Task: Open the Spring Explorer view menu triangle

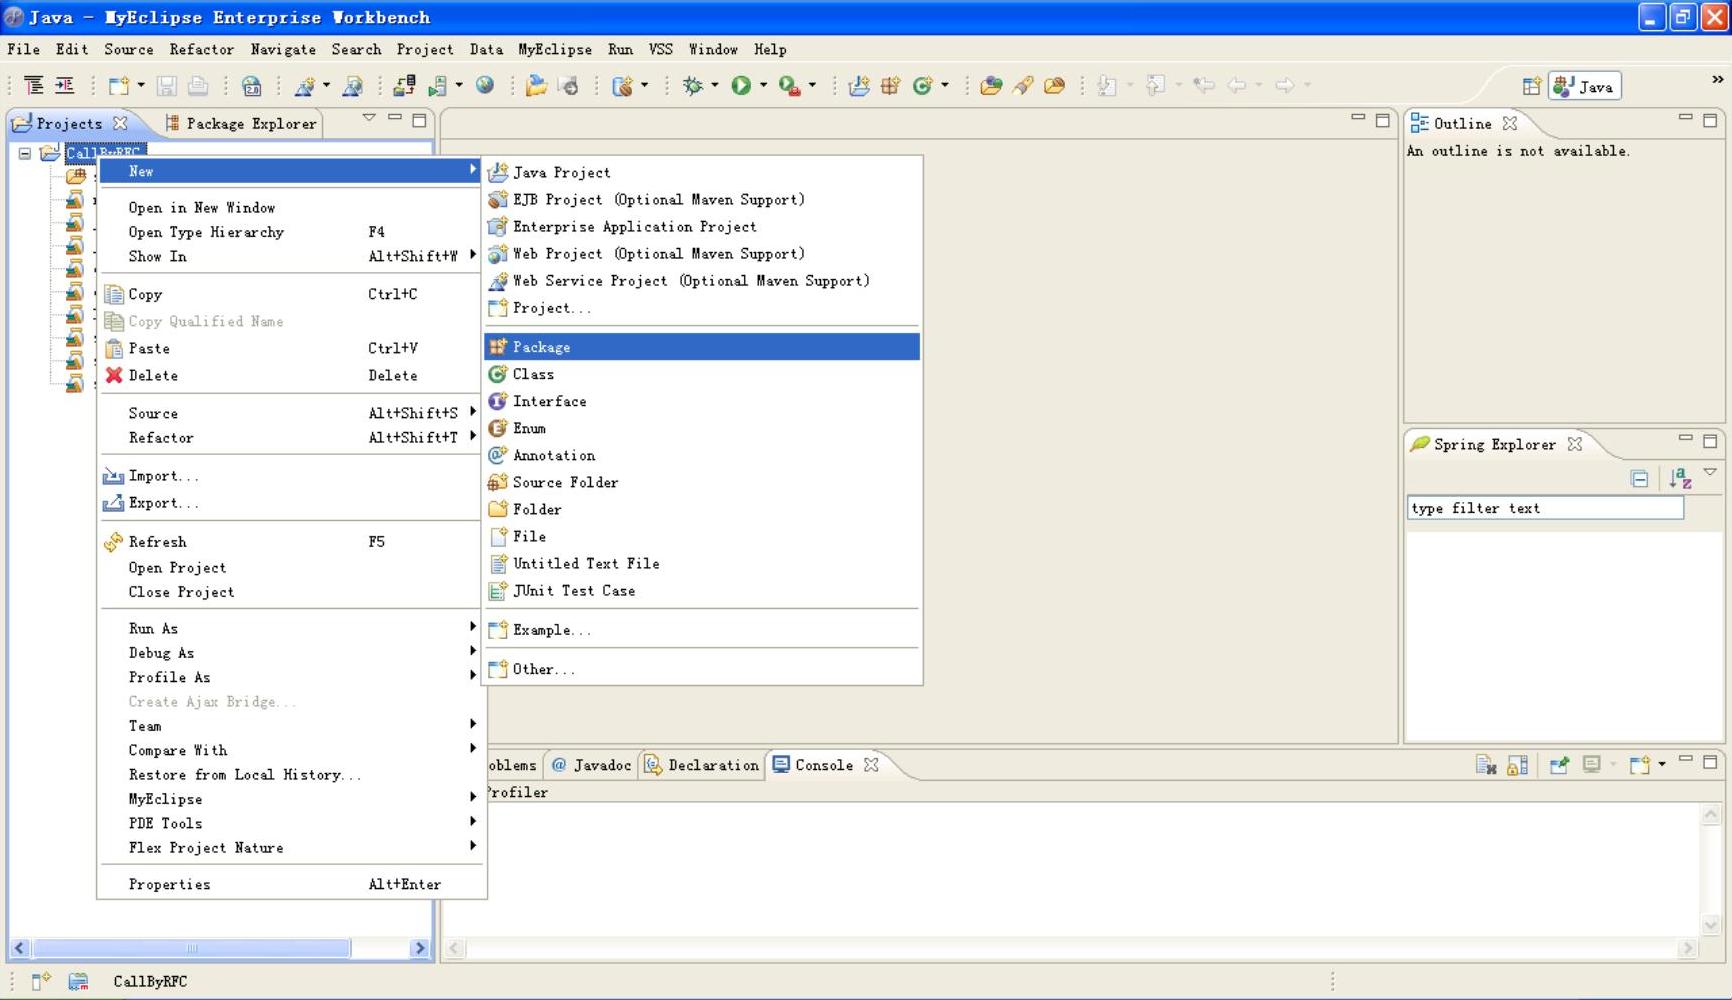Action: tap(1710, 473)
